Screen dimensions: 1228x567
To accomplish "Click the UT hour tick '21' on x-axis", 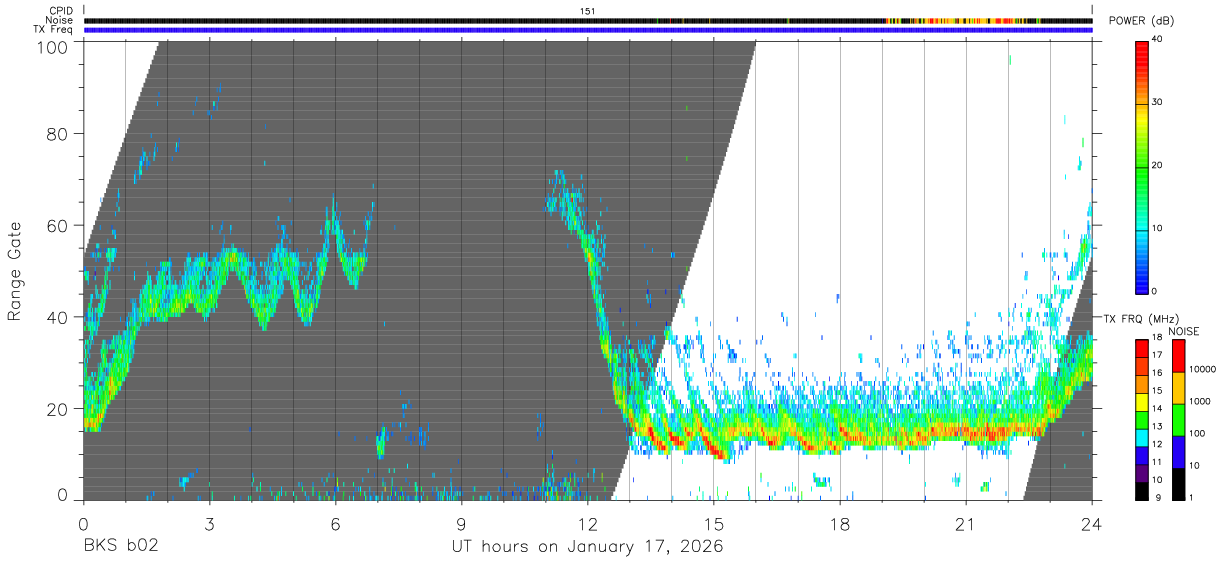I will point(966,523).
